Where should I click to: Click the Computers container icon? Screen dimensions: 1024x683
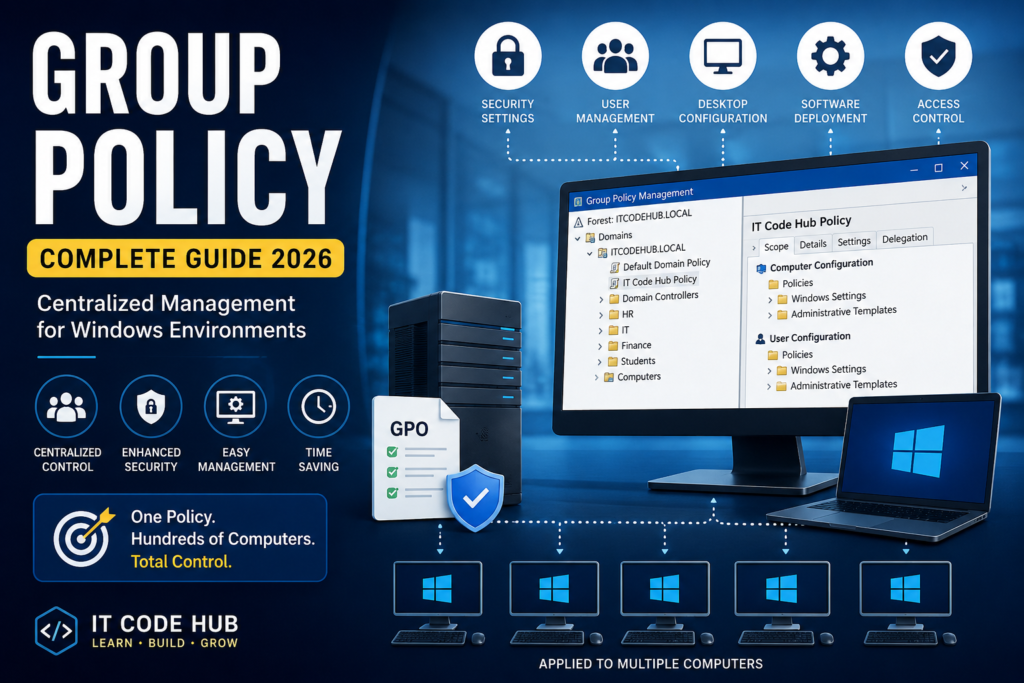tap(609, 377)
